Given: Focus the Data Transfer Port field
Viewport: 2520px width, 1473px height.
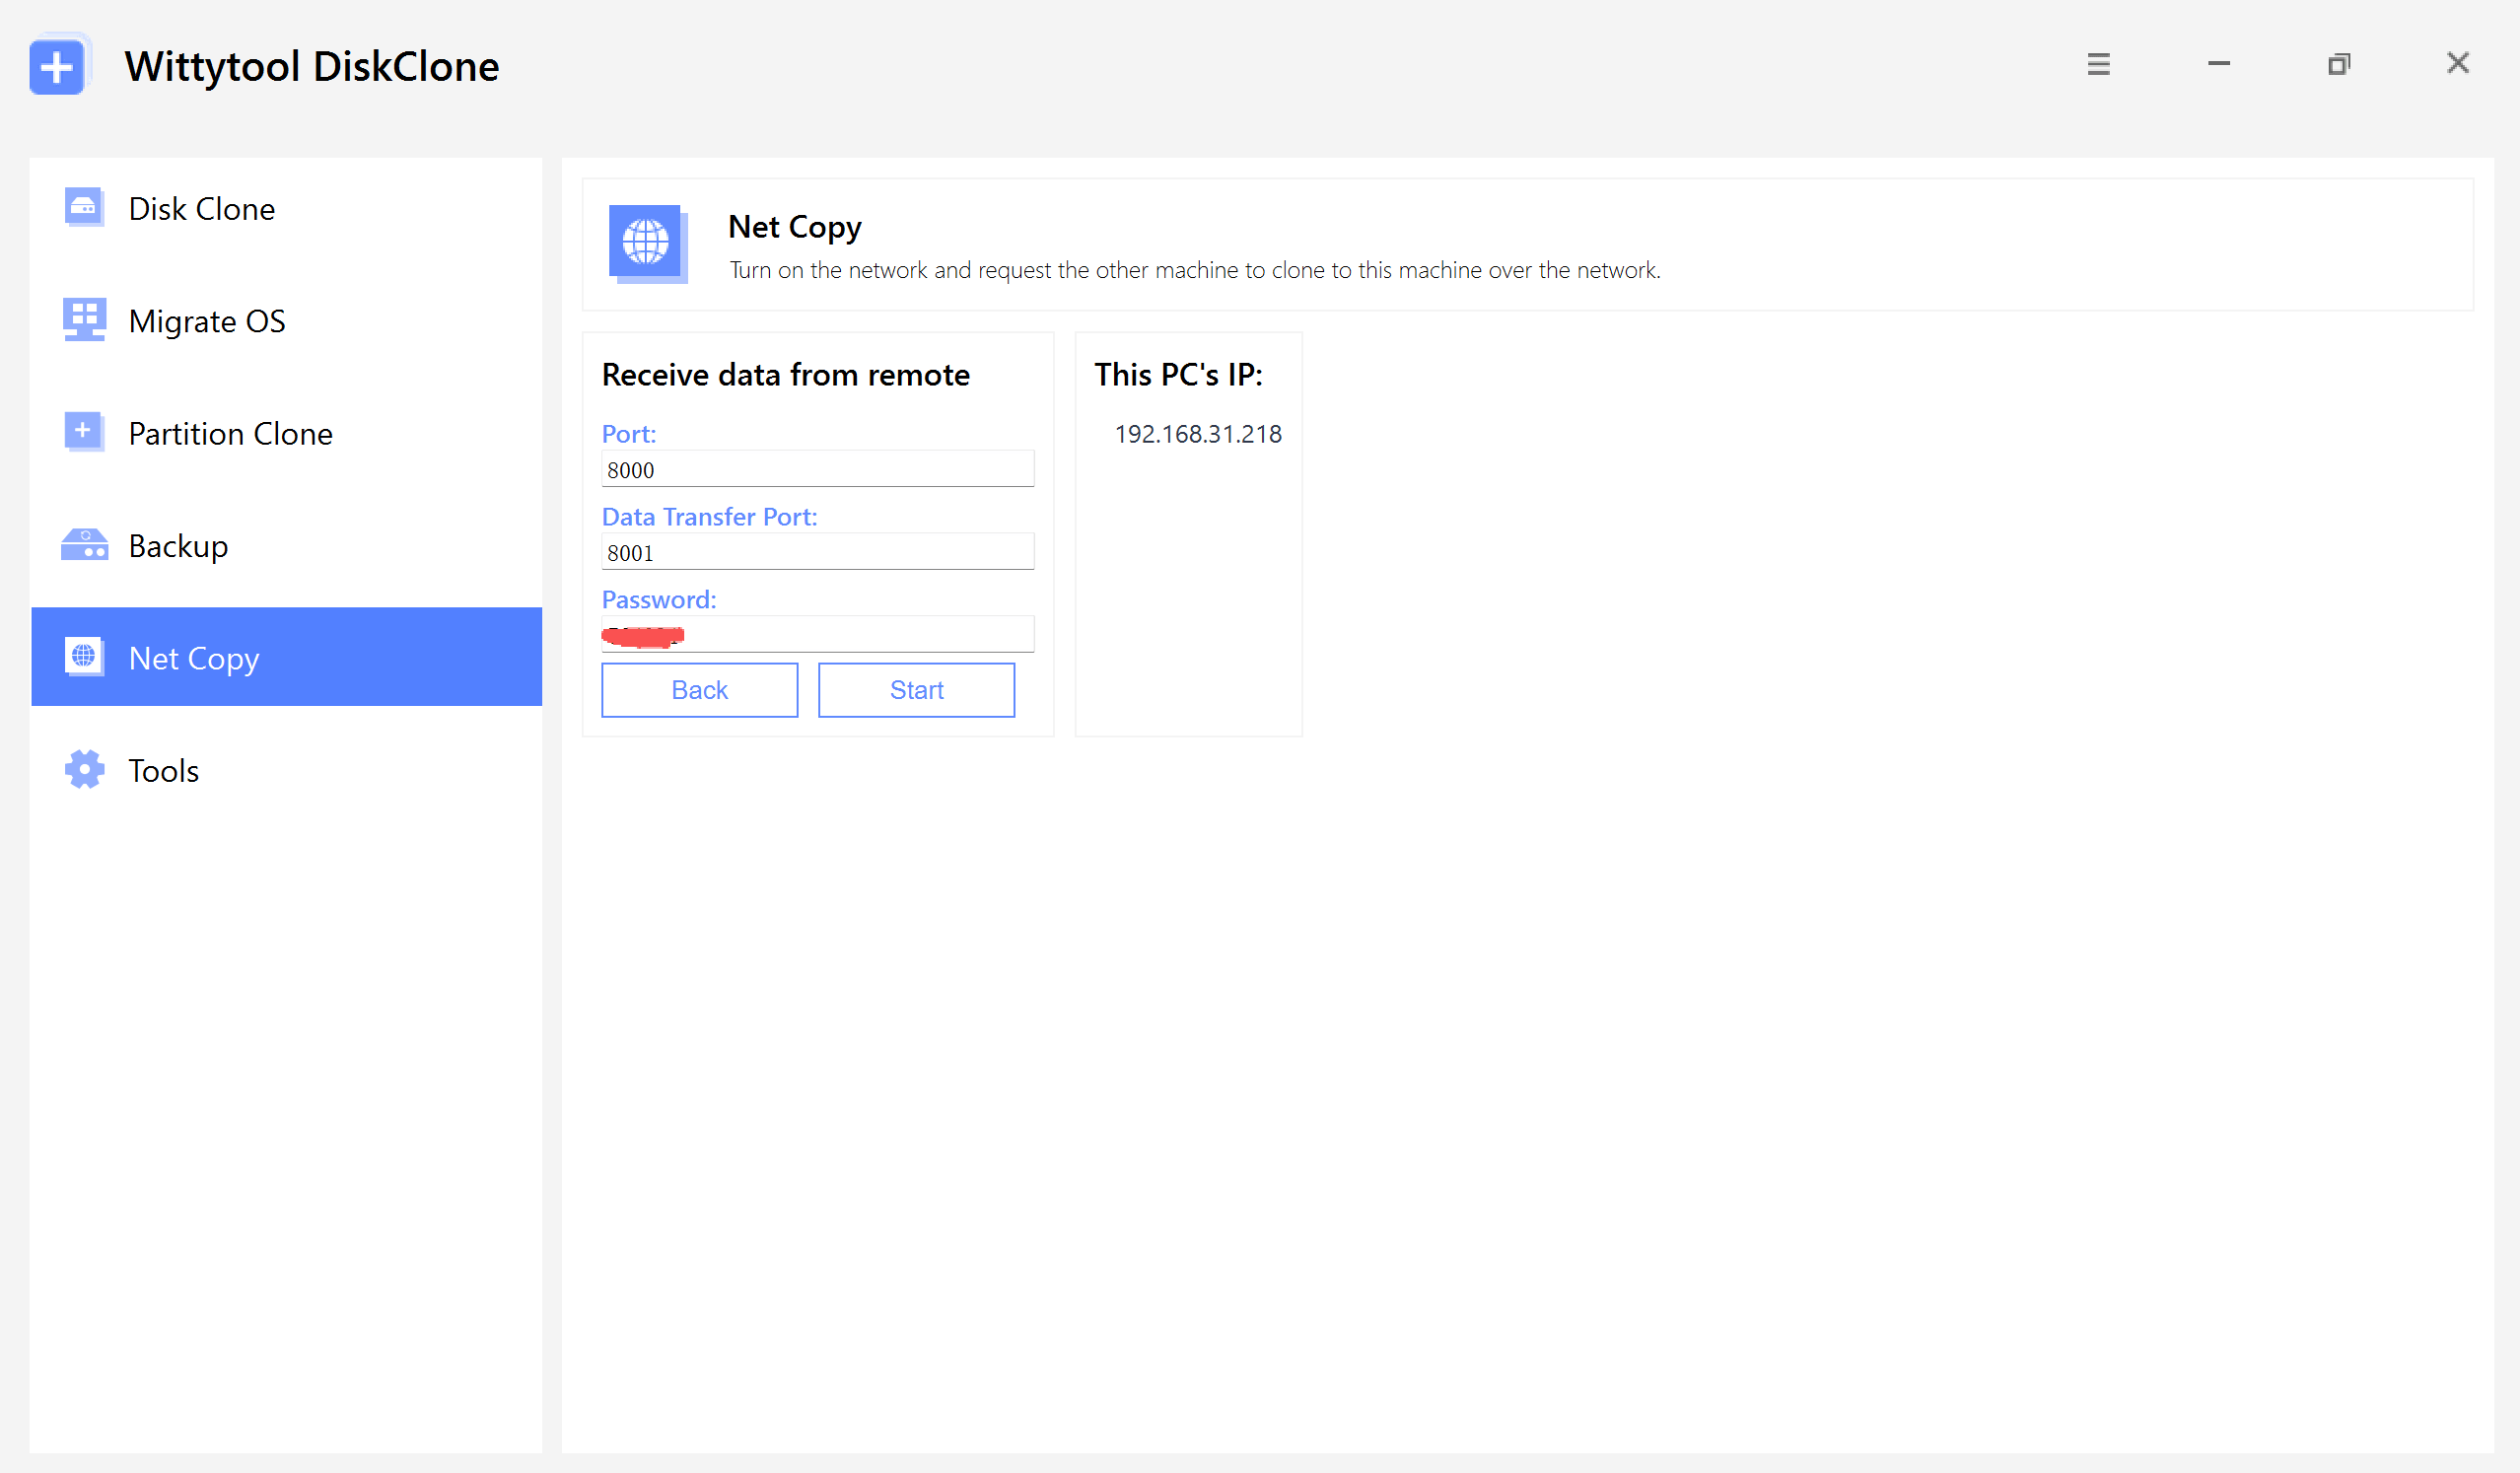Looking at the screenshot, I should pos(818,552).
